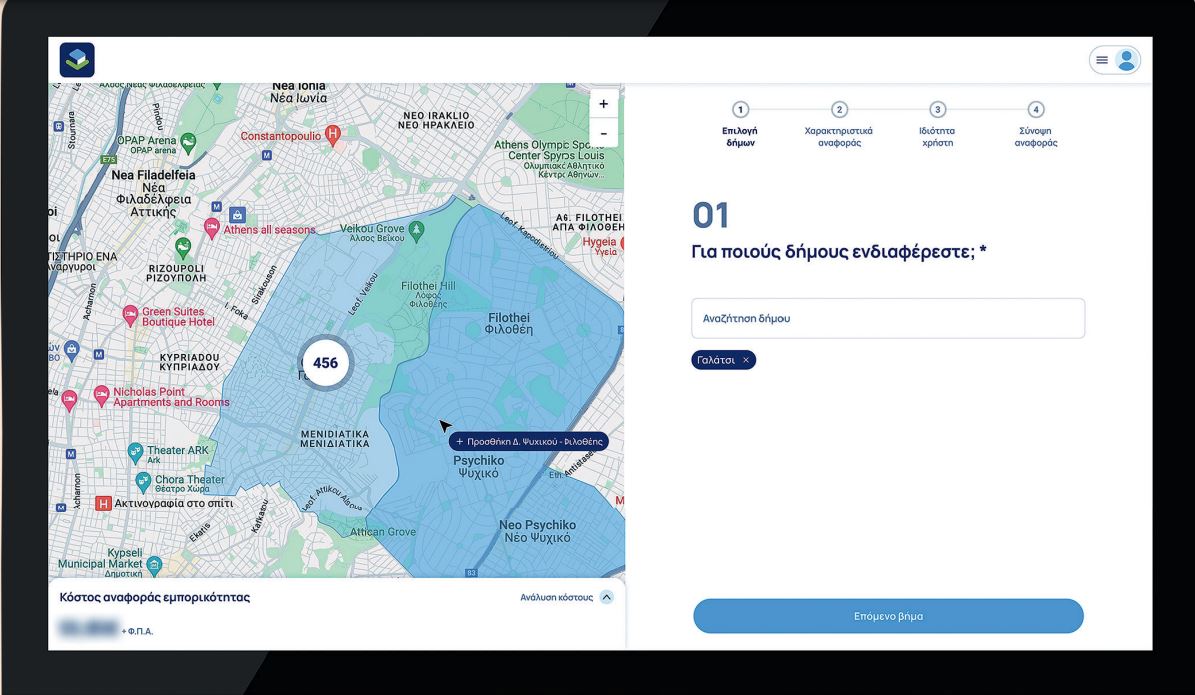Click Προσθήκη Δ. Ψυχικού - Φιλοθέης tooltip

(528, 441)
